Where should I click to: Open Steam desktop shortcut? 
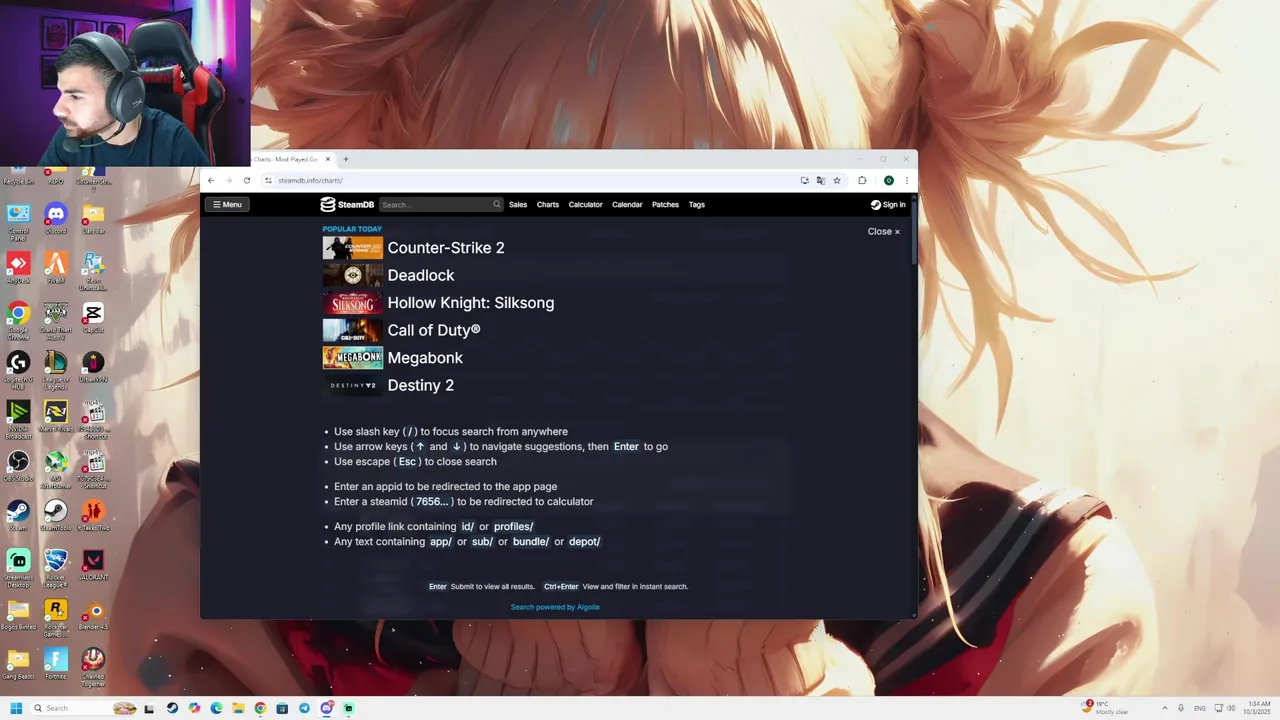point(18,516)
